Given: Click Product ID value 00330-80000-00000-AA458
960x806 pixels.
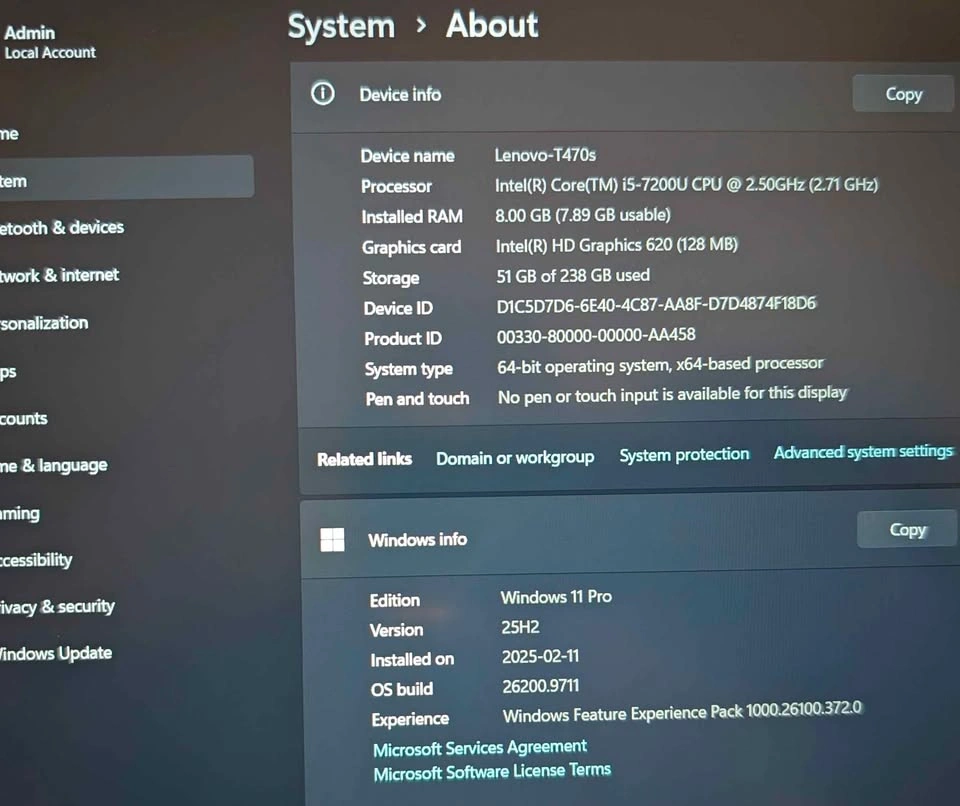Looking at the screenshot, I should coord(596,335).
